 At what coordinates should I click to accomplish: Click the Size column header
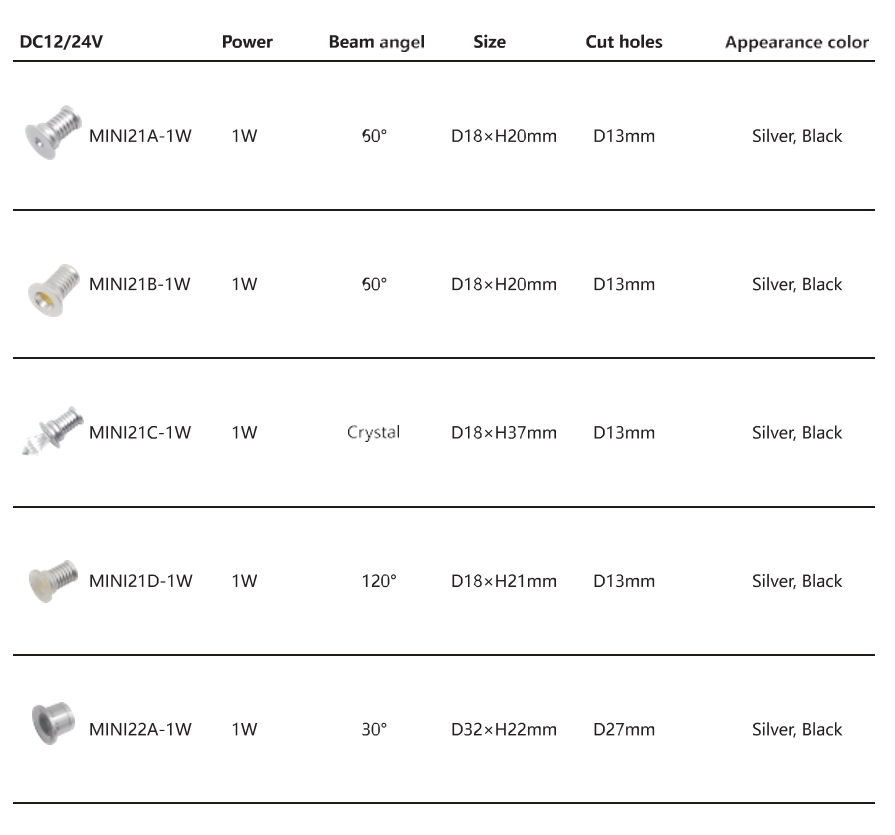[489, 42]
